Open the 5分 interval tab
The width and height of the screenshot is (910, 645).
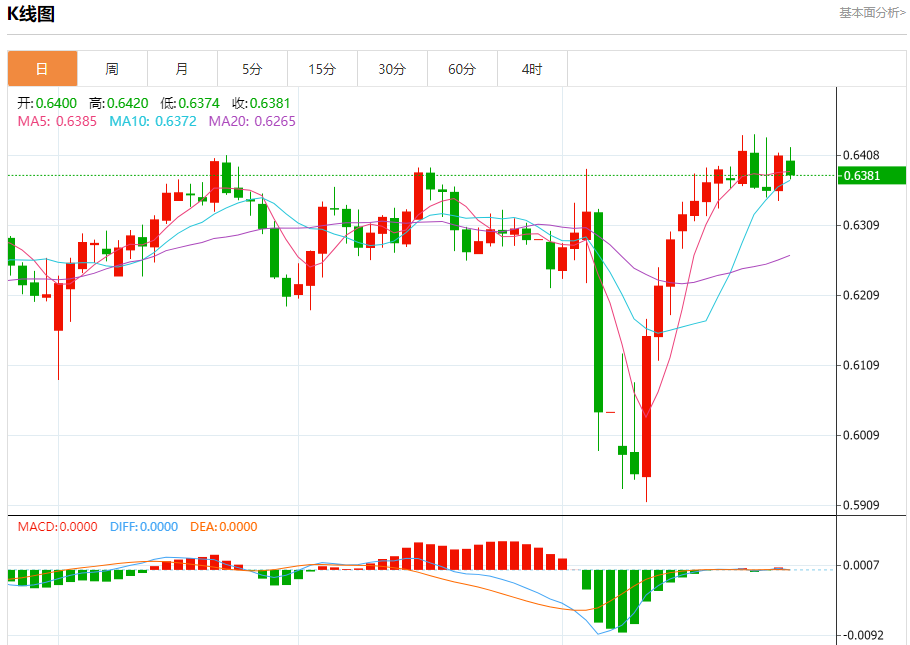(x=252, y=69)
